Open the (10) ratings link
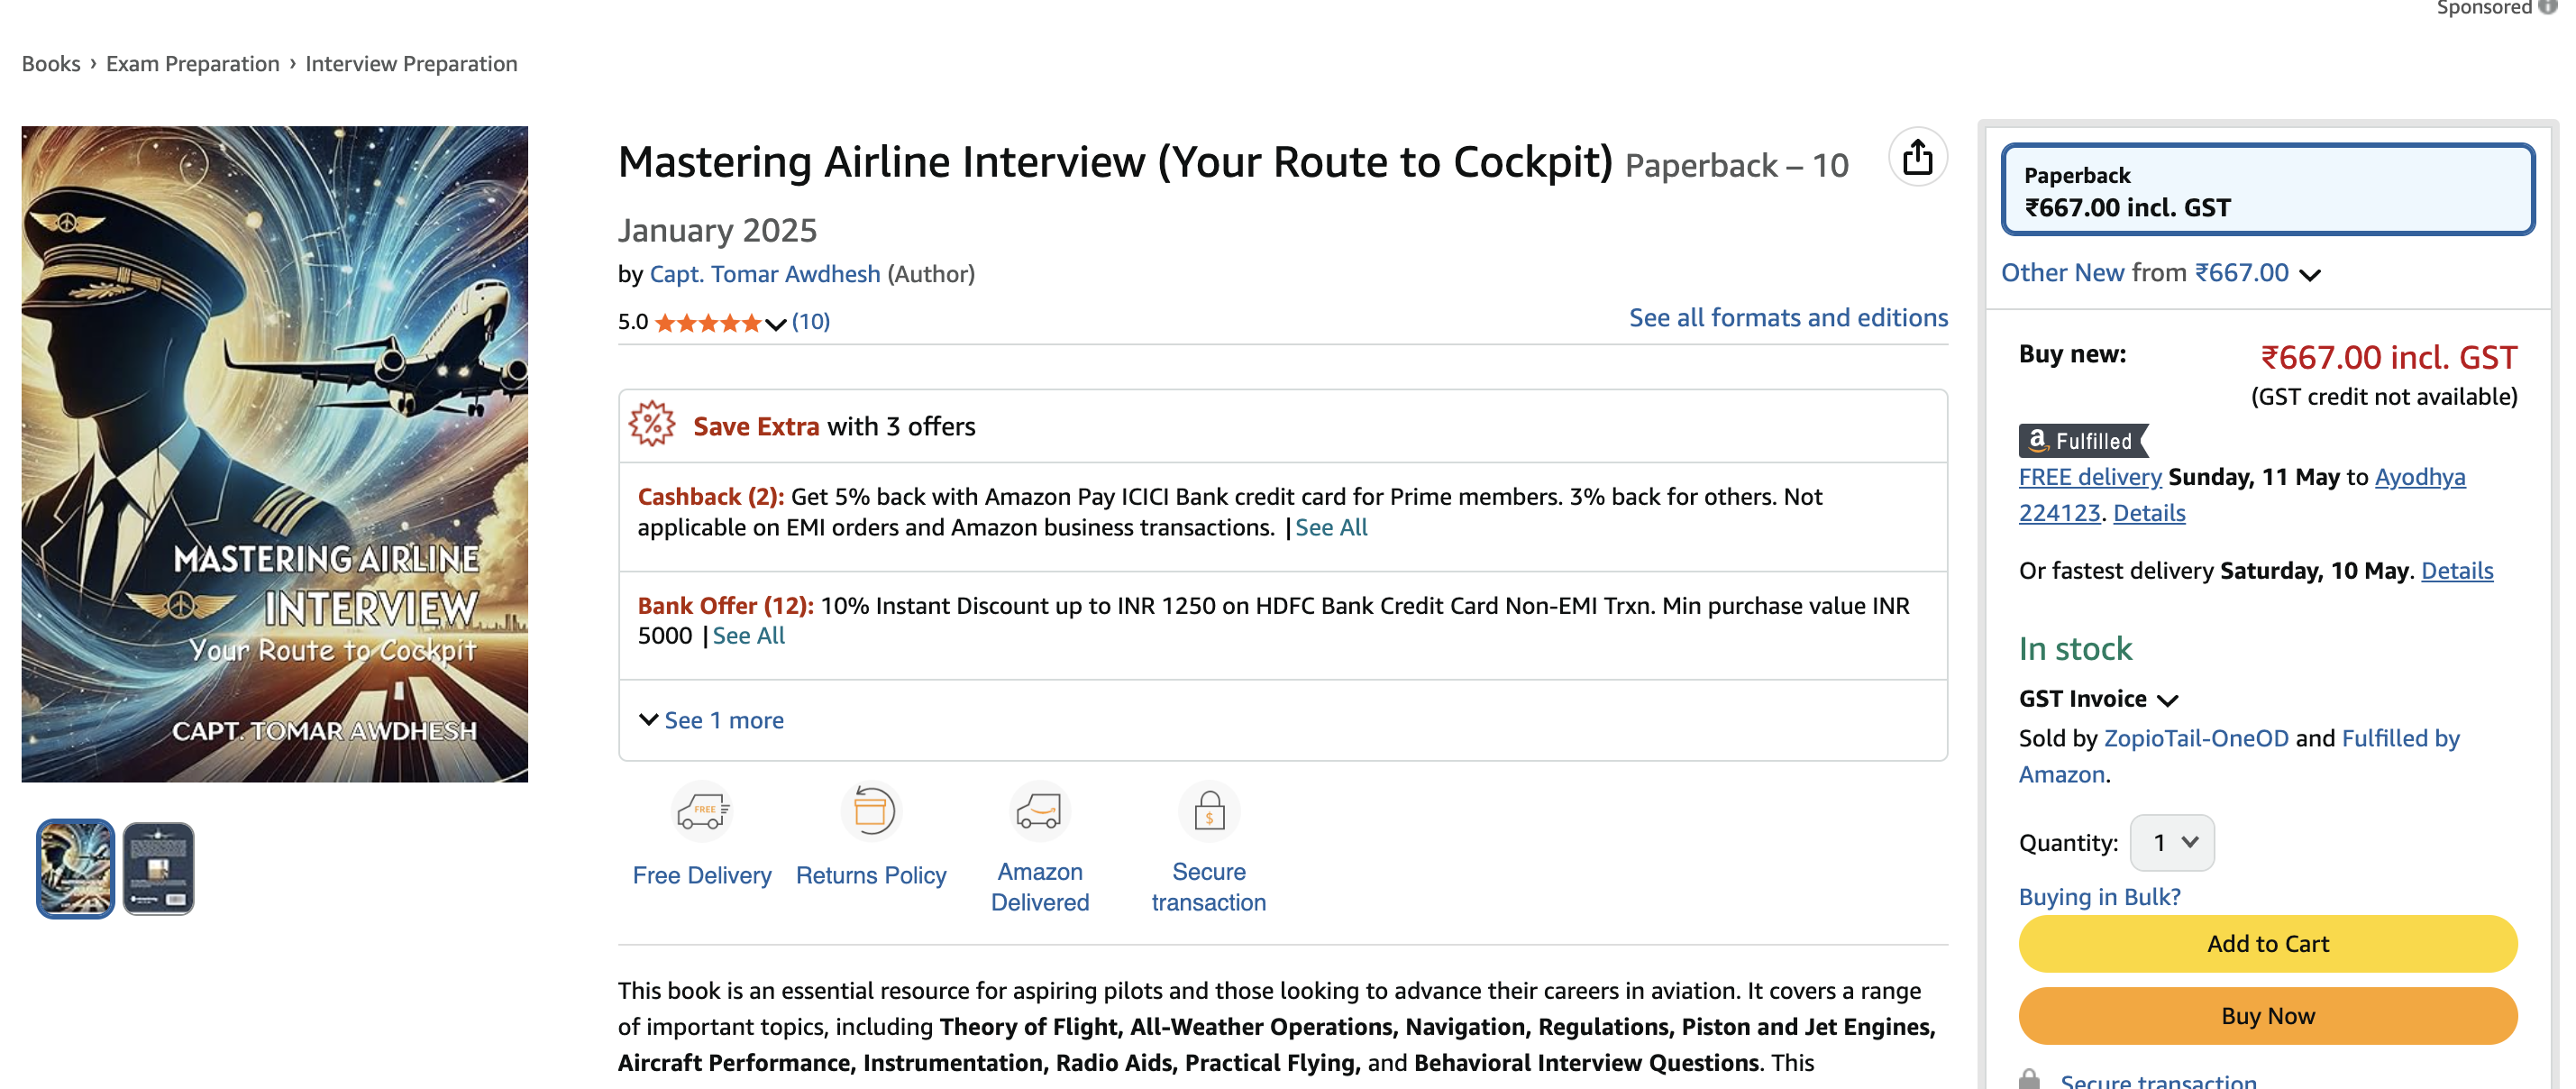Viewport: 2576px width, 1089px height. click(810, 322)
